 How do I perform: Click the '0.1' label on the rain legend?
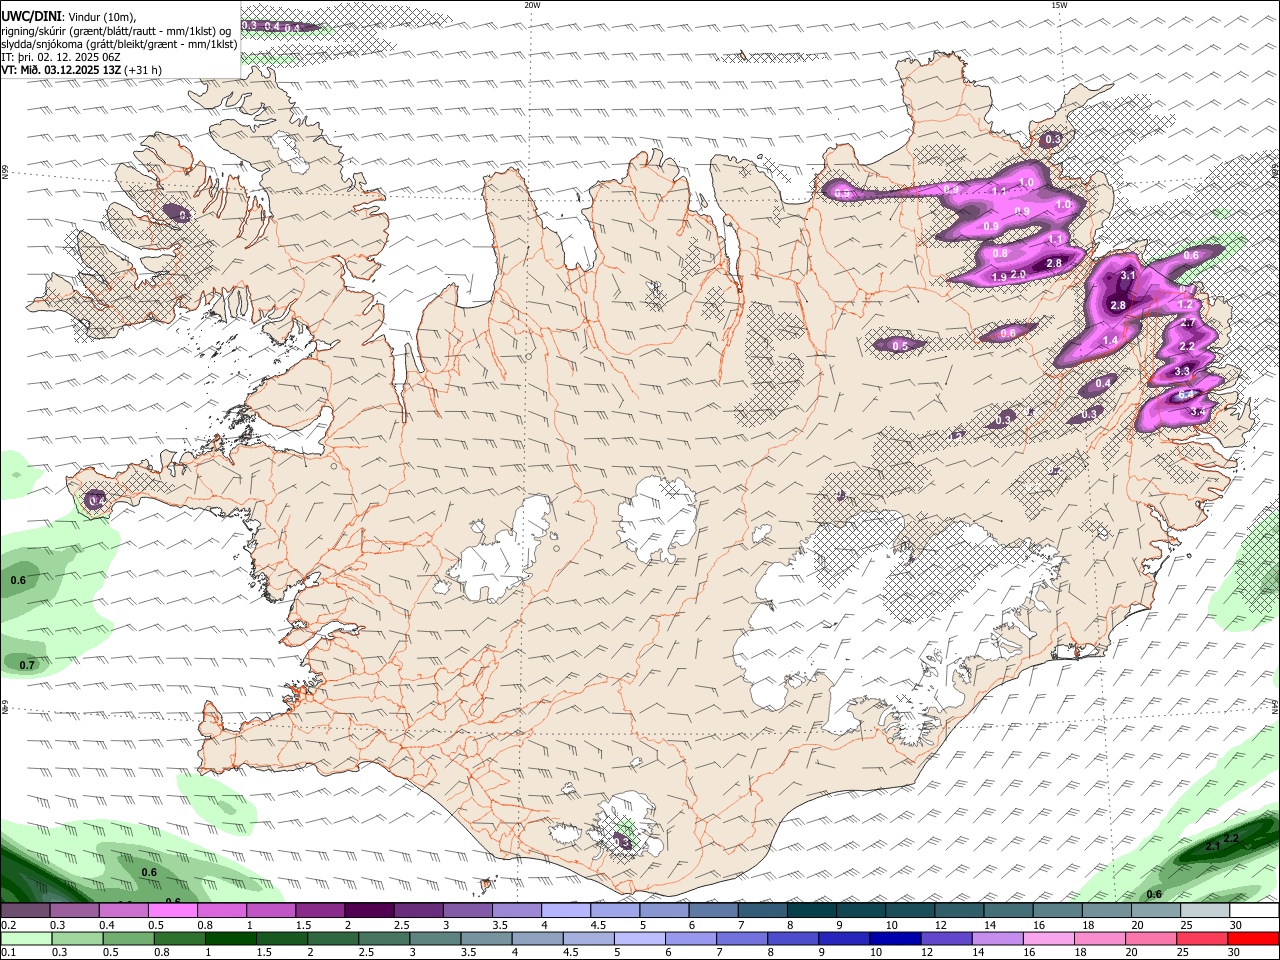point(8,952)
